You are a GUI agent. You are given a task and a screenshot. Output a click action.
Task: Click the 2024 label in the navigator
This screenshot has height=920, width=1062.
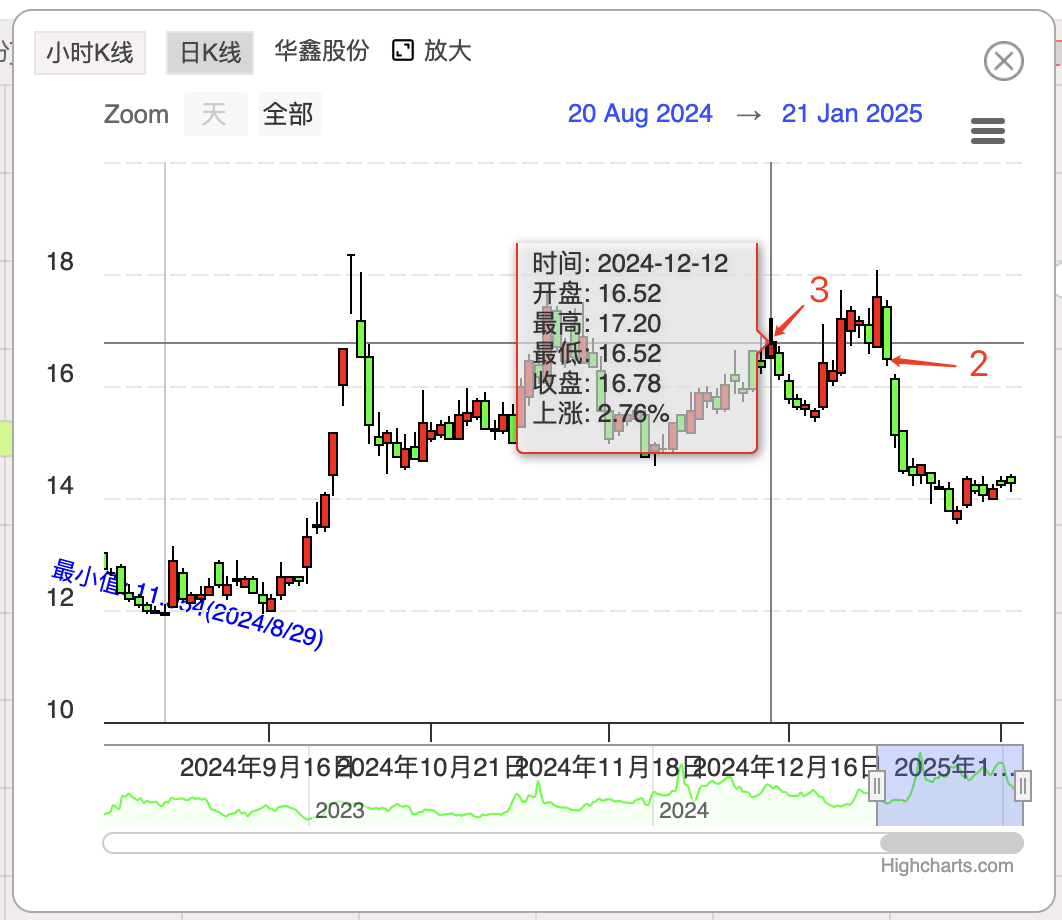pos(683,810)
